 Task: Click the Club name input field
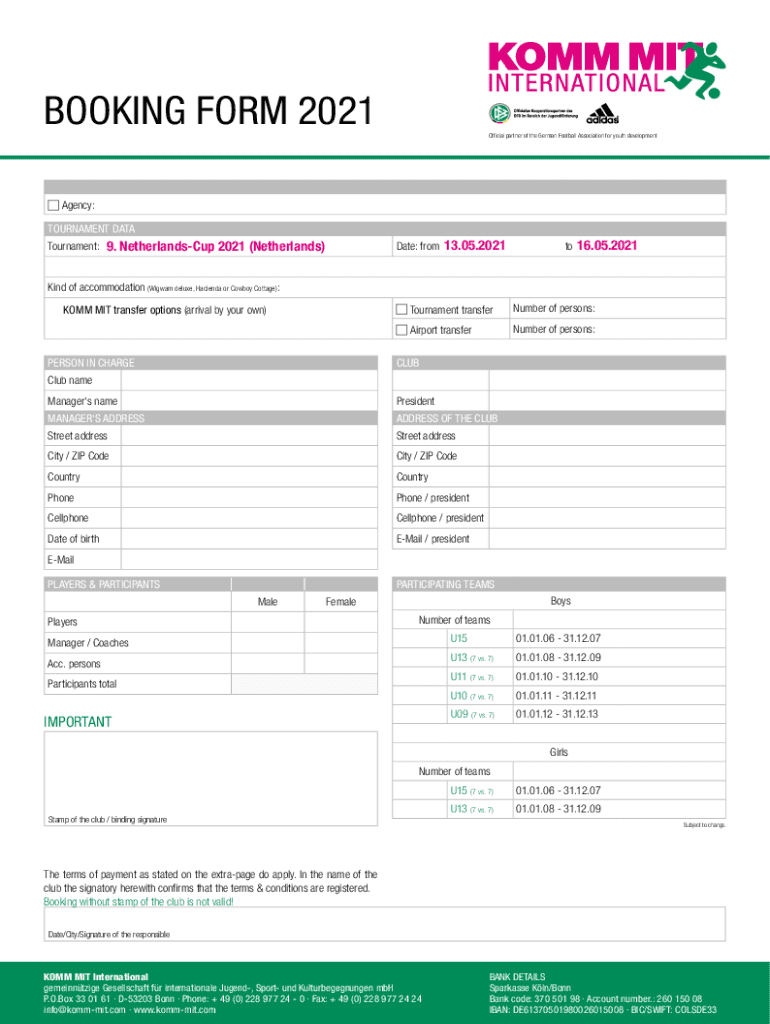249,380
